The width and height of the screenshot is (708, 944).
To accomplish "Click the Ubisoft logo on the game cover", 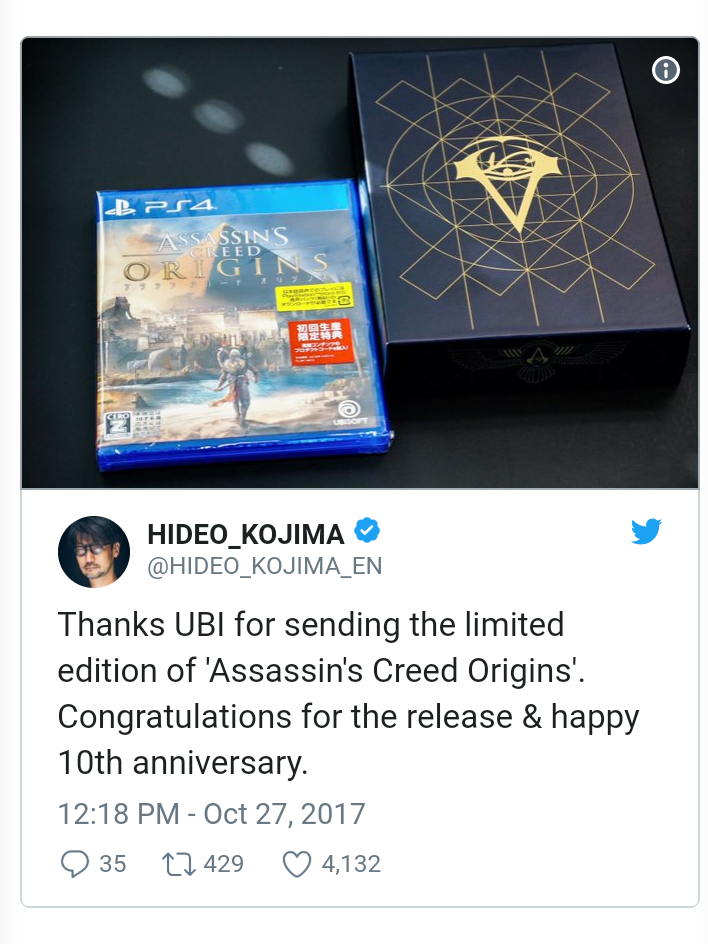I will coord(349,413).
